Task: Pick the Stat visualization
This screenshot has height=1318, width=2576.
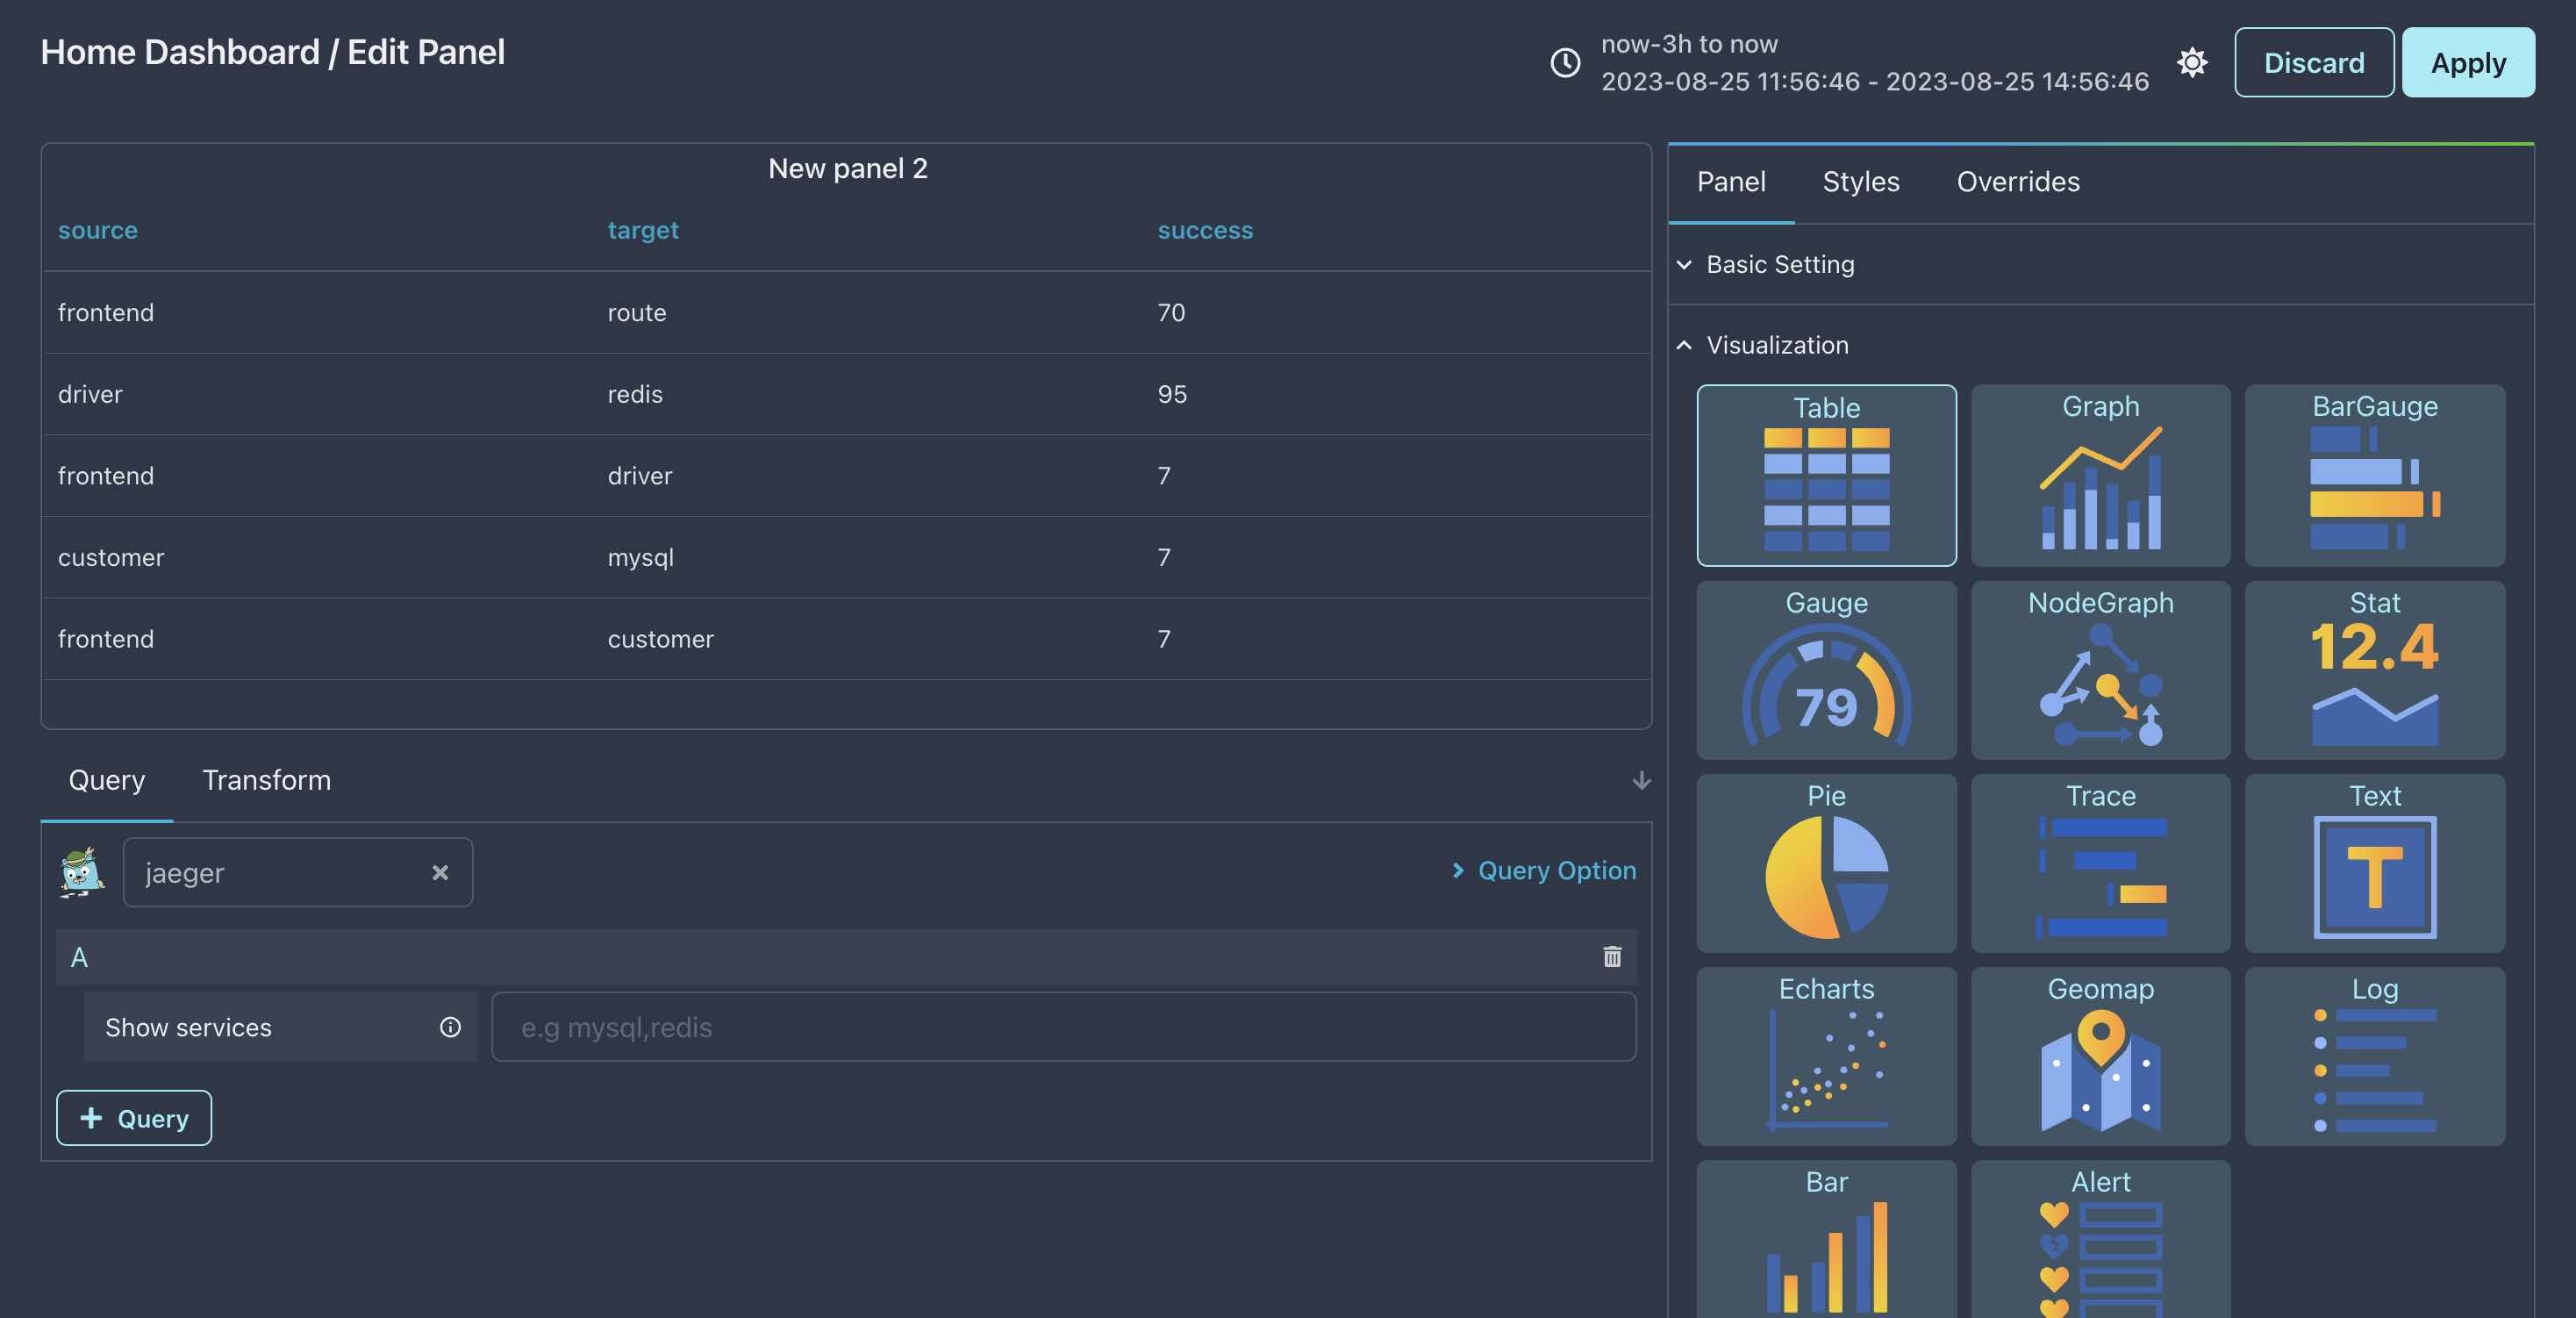Action: click(2374, 670)
